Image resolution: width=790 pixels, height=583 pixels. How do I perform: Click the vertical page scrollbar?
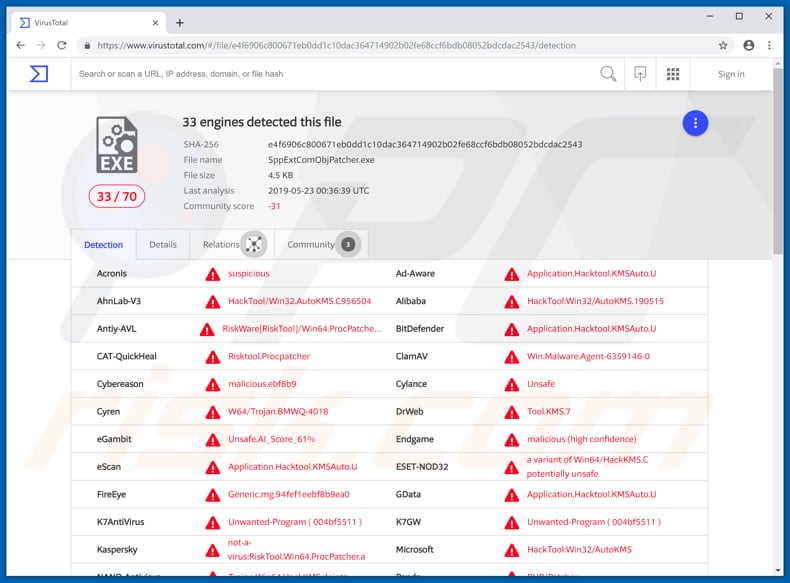tap(778, 161)
